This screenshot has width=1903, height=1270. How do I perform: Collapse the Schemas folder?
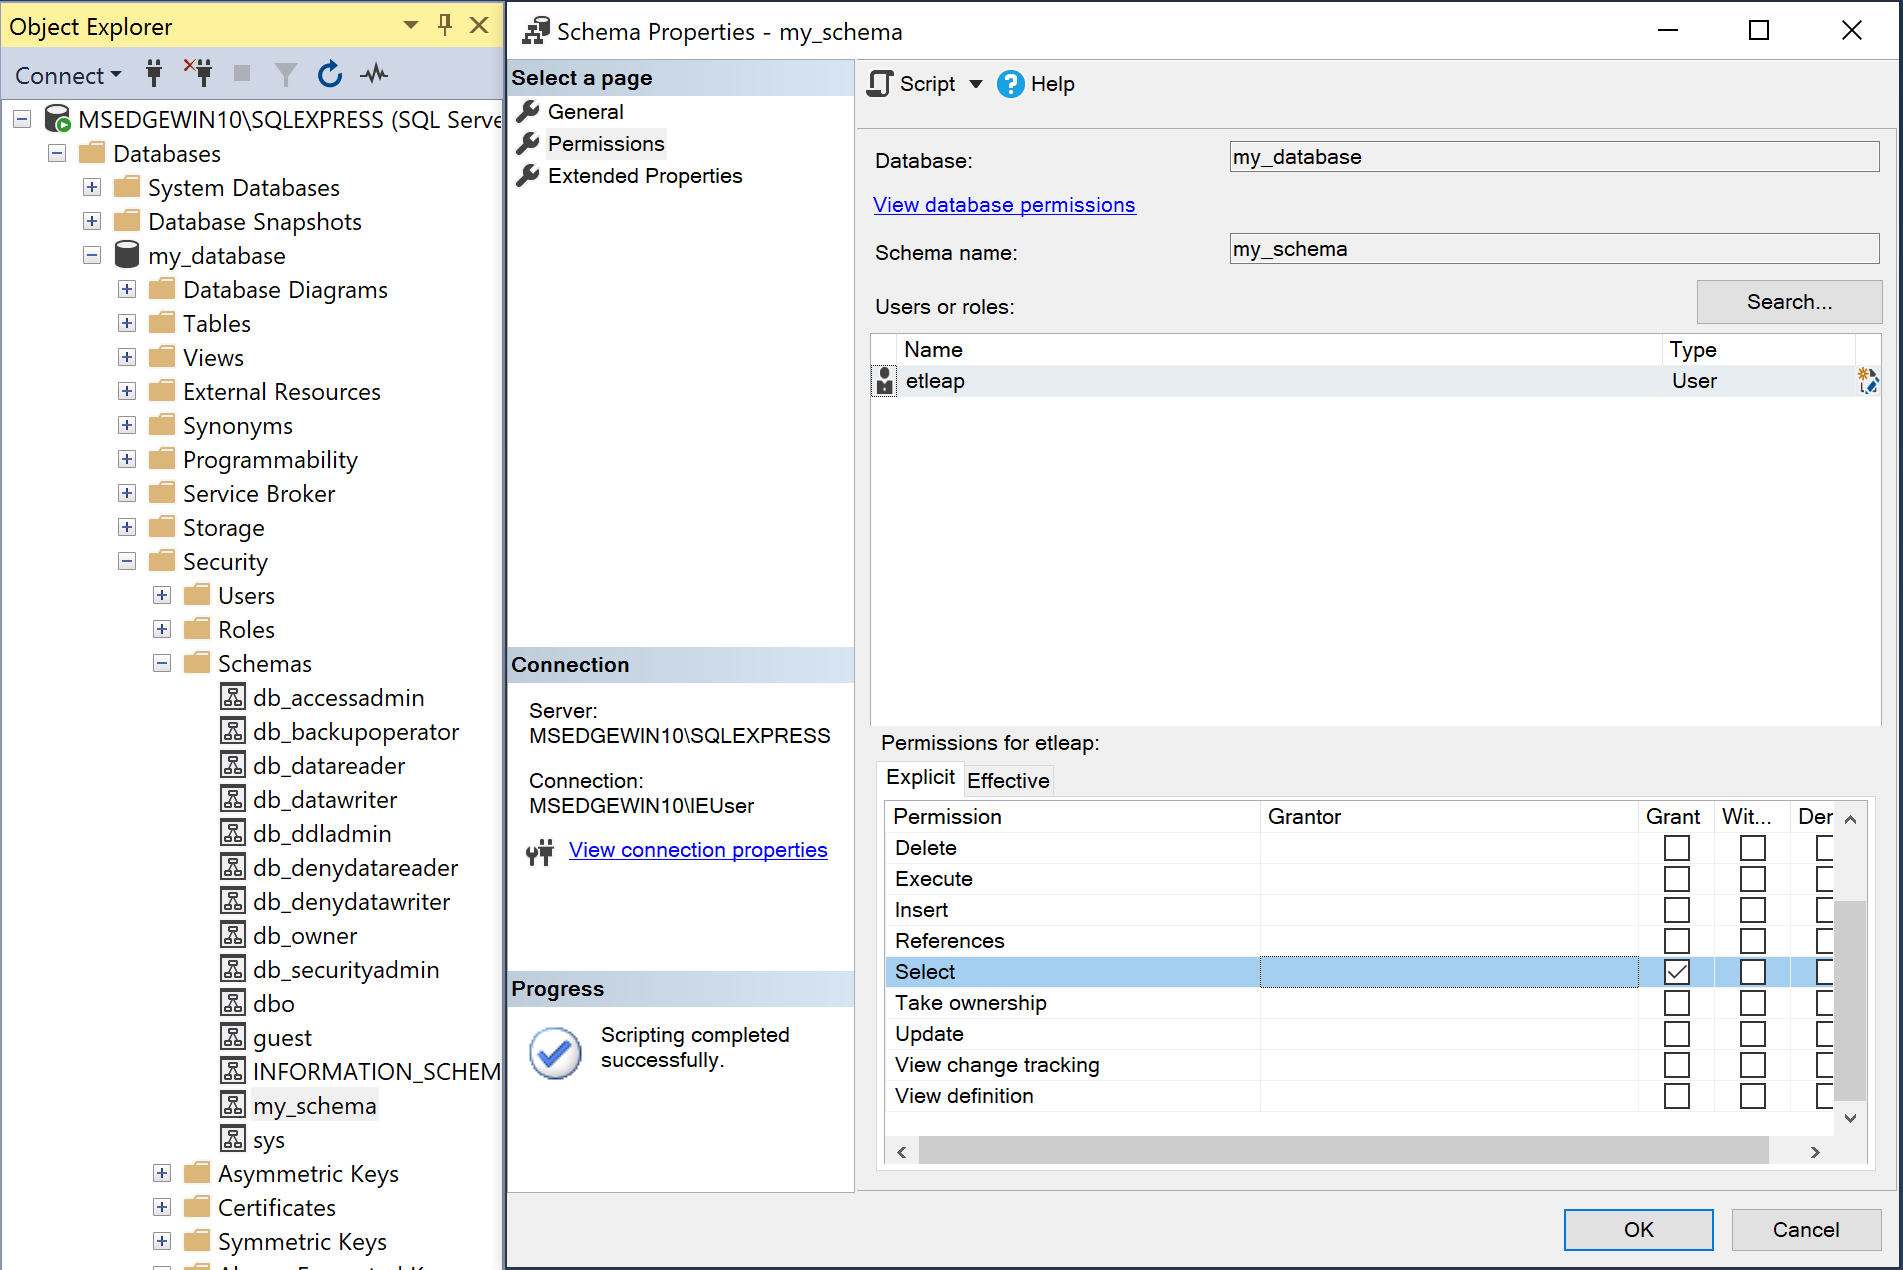161,663
